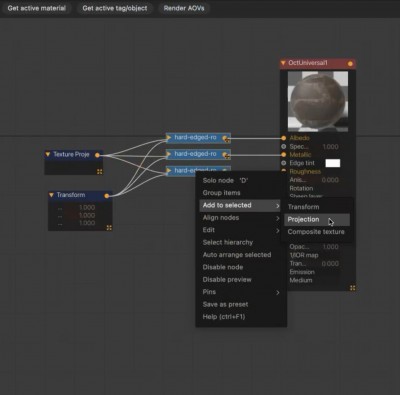Screen dimensions: 400x395
Task: Click Transform node output pin
Action: click(107, 196)
